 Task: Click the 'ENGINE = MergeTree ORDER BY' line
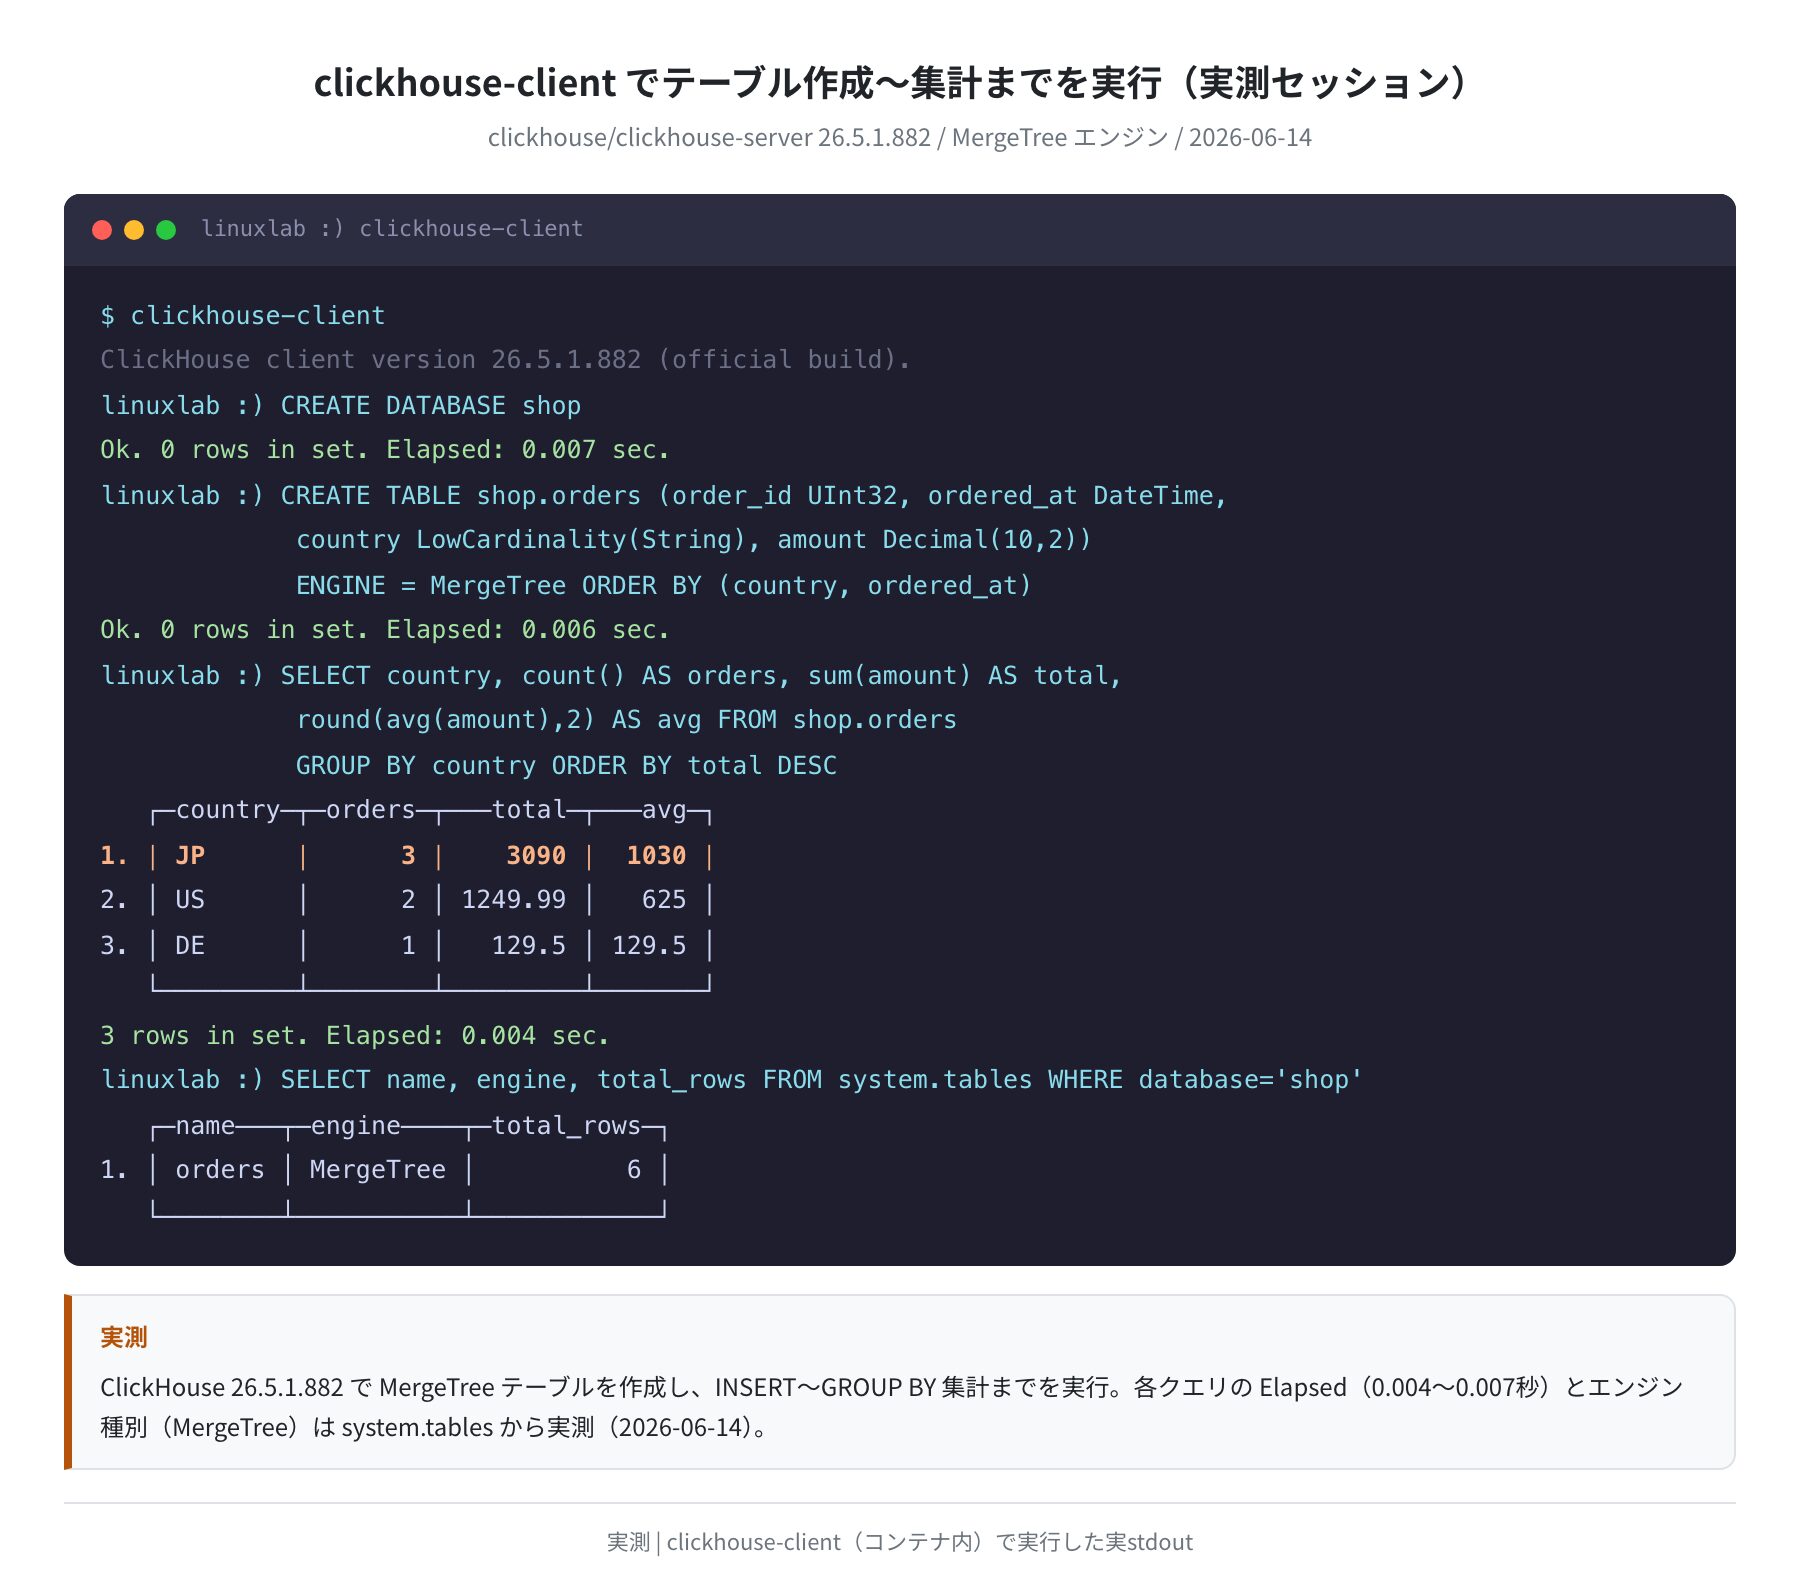(664, 586)
